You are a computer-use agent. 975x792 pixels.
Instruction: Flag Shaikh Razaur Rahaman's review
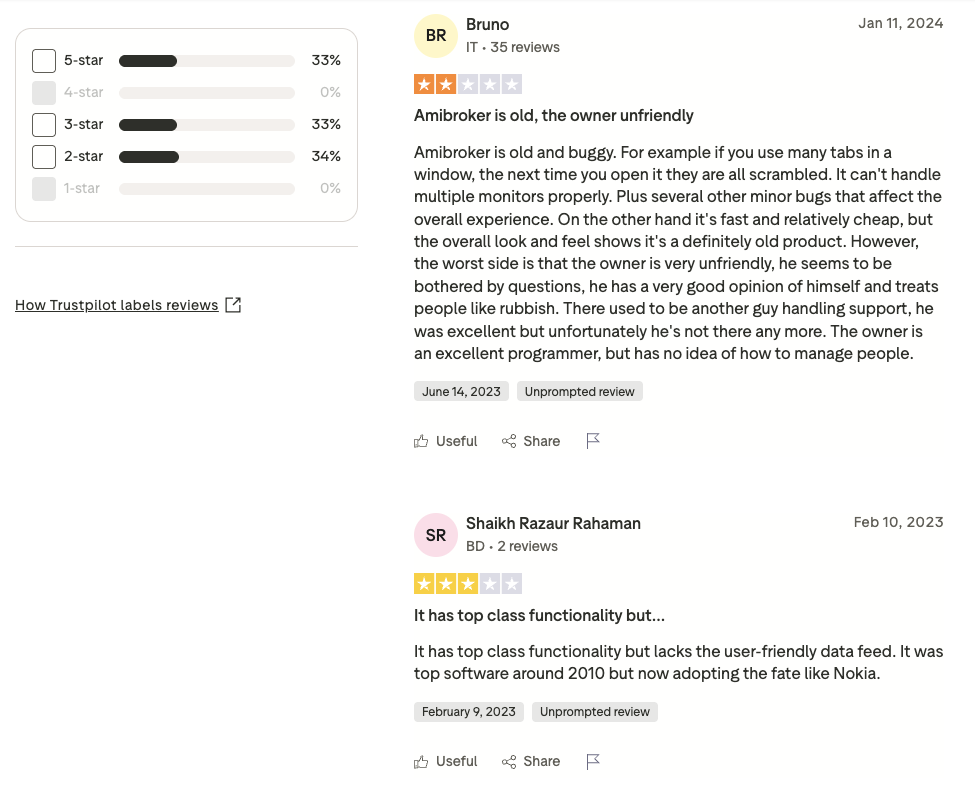[593, 761]
